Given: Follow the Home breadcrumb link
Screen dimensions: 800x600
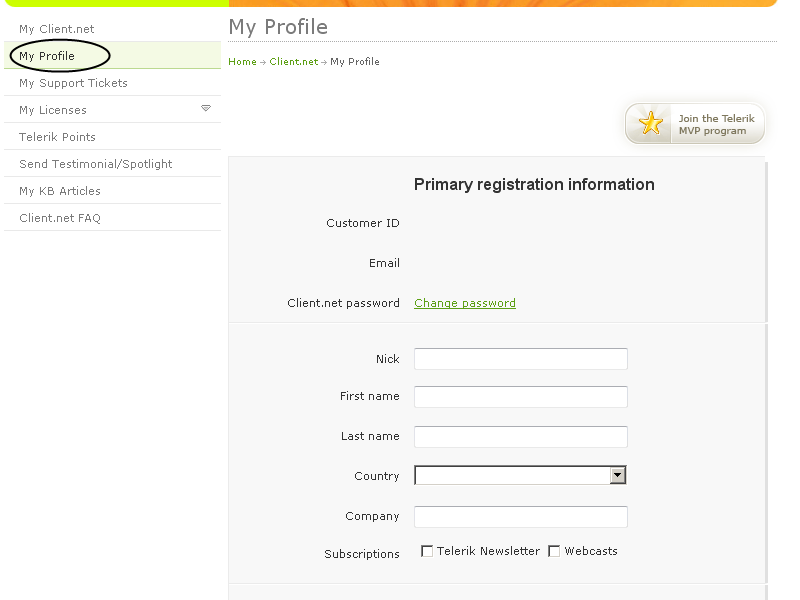Looking at the screenshot, I should coord(242,62).
